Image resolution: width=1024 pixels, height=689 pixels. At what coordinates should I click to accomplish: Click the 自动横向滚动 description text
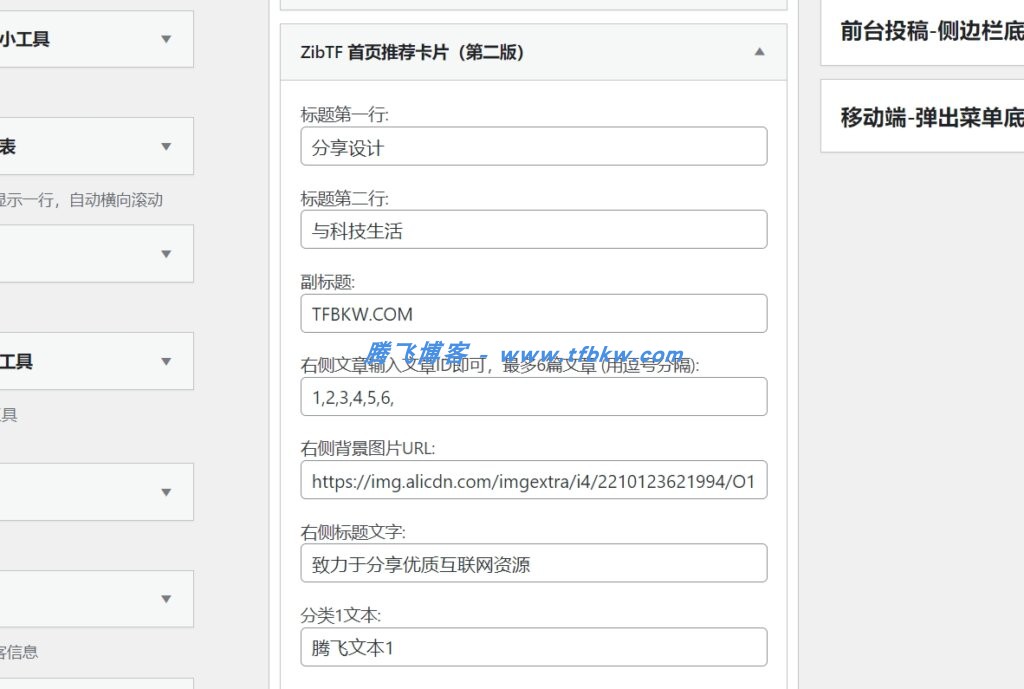(x=116, y=200)
